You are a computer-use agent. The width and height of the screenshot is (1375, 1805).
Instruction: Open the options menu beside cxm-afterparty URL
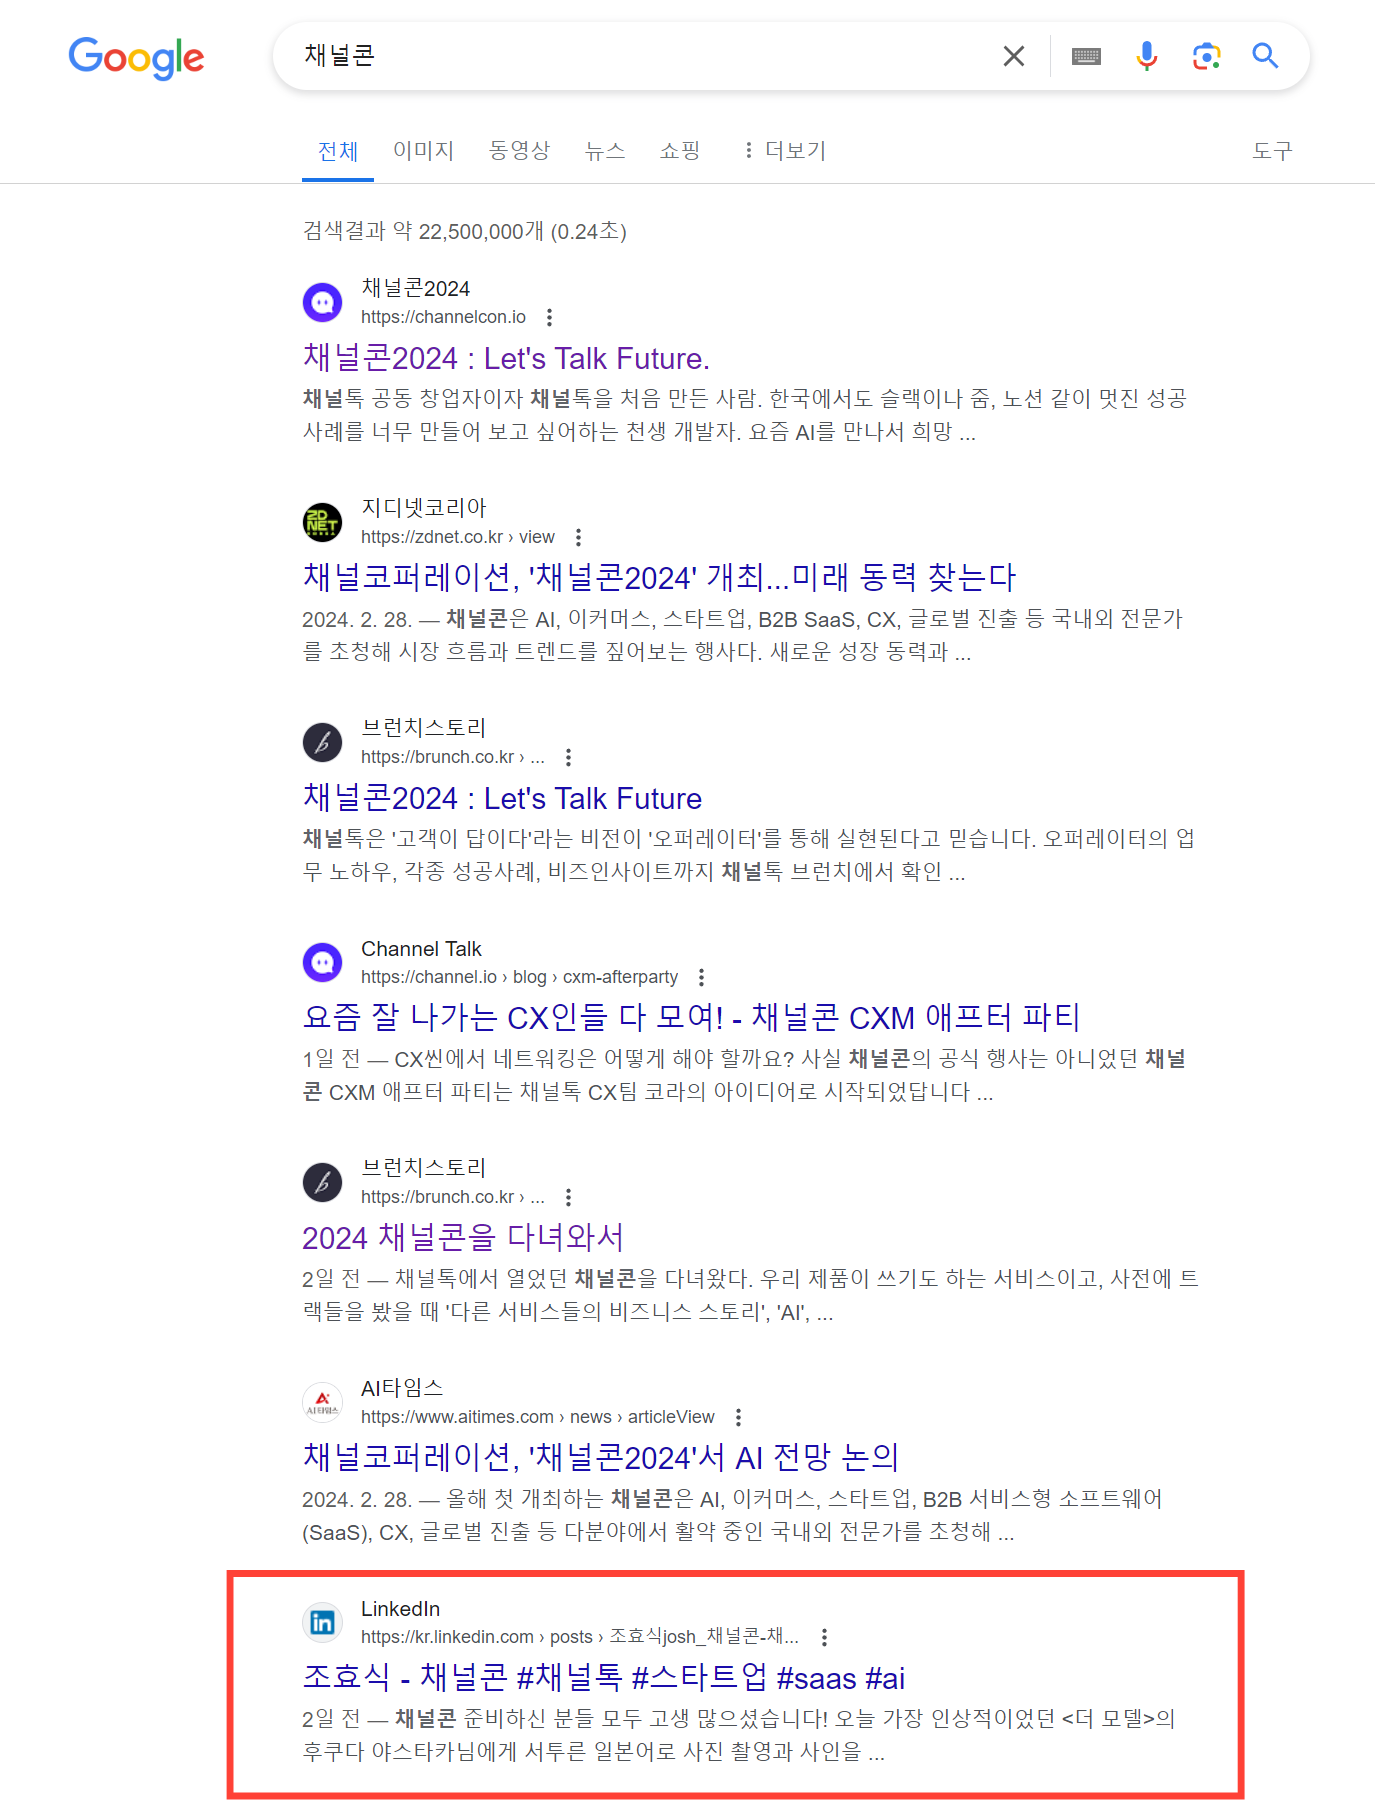click(701, 977)
